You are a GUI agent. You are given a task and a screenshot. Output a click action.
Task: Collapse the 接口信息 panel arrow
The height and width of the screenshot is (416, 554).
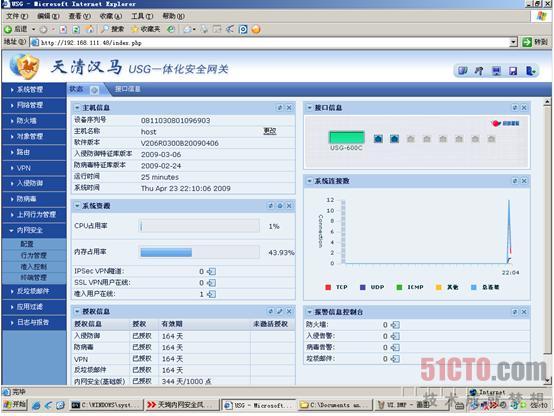click(x=310, y=107)
